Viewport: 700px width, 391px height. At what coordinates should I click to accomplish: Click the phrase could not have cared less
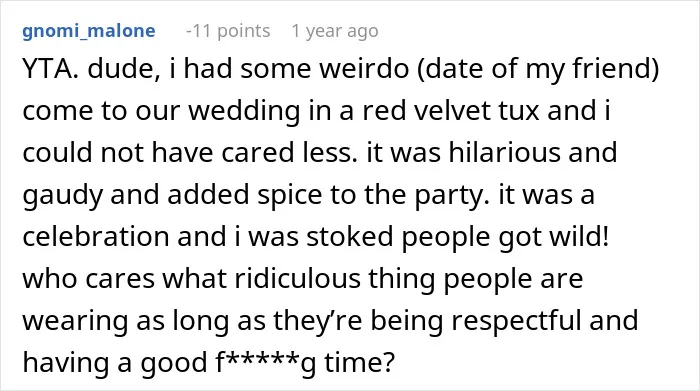coord(190,152)
